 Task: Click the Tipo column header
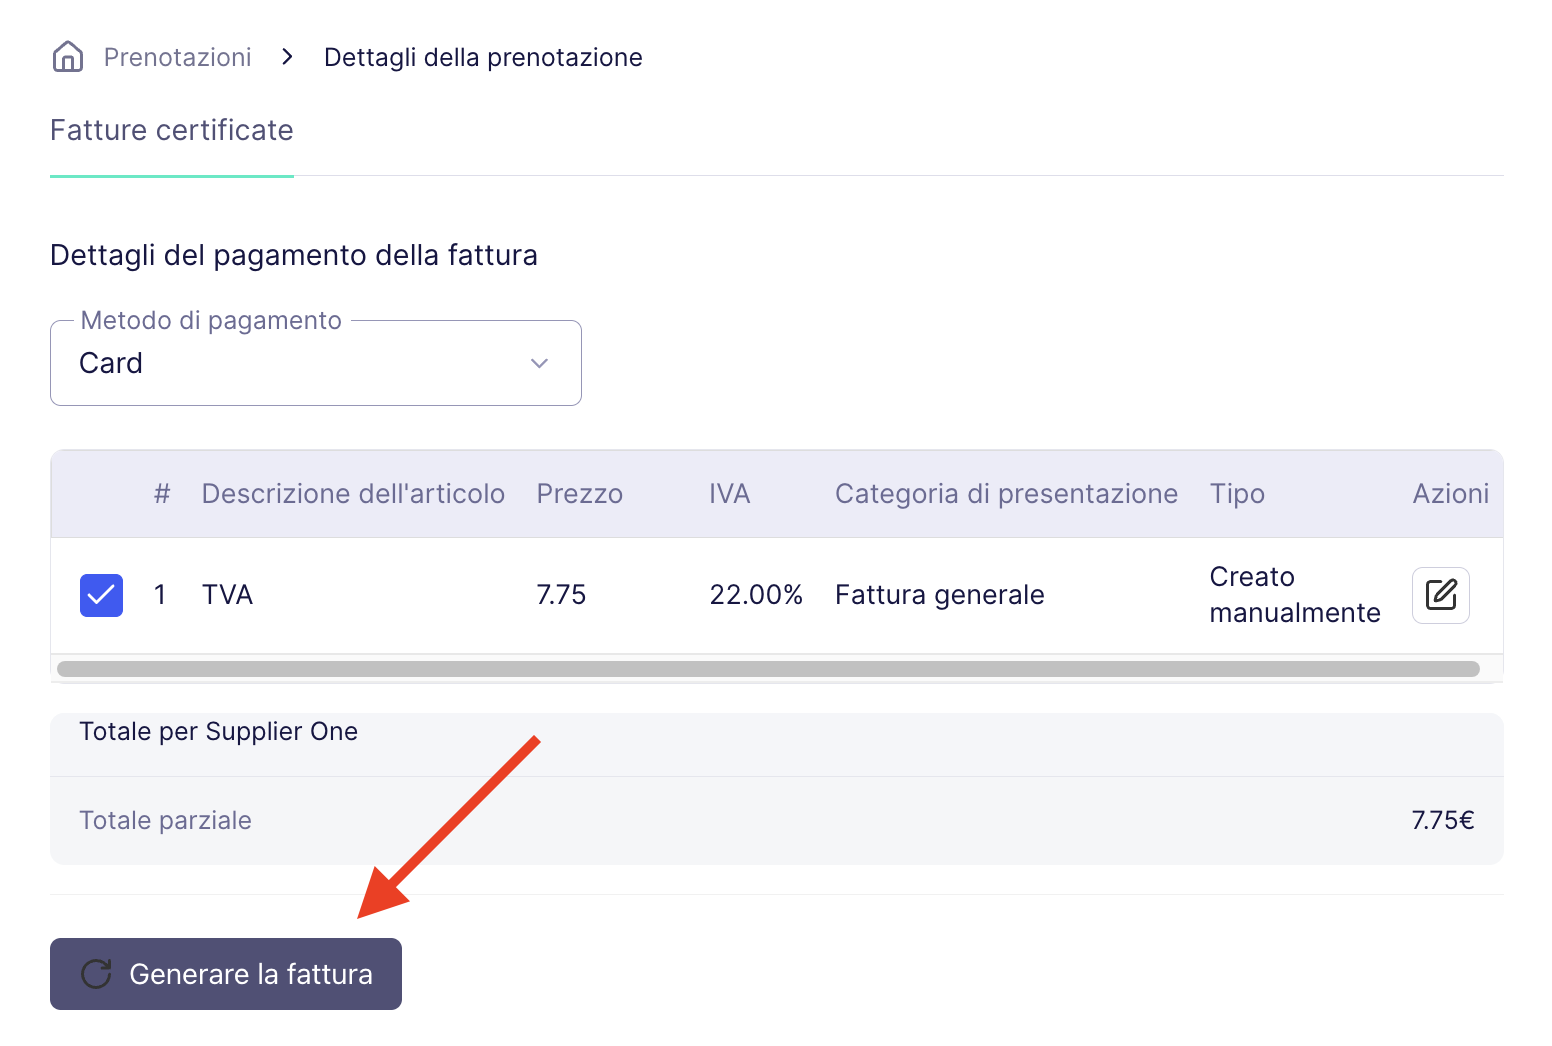[x=1237, y=494]
